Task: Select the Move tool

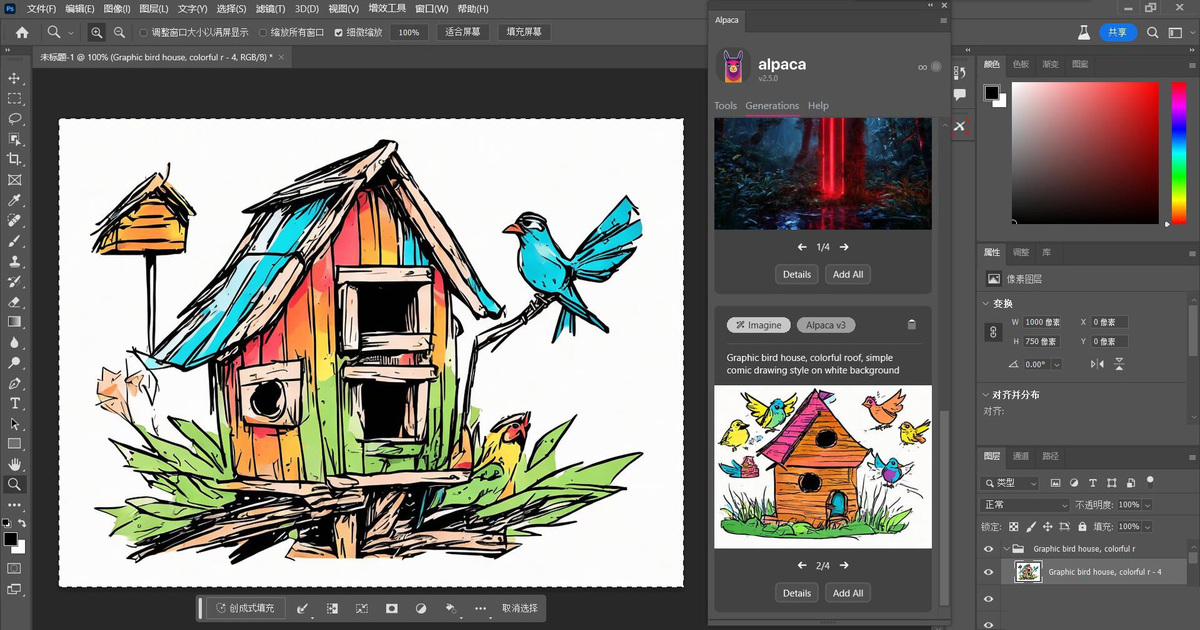Action: click(14, 78)
